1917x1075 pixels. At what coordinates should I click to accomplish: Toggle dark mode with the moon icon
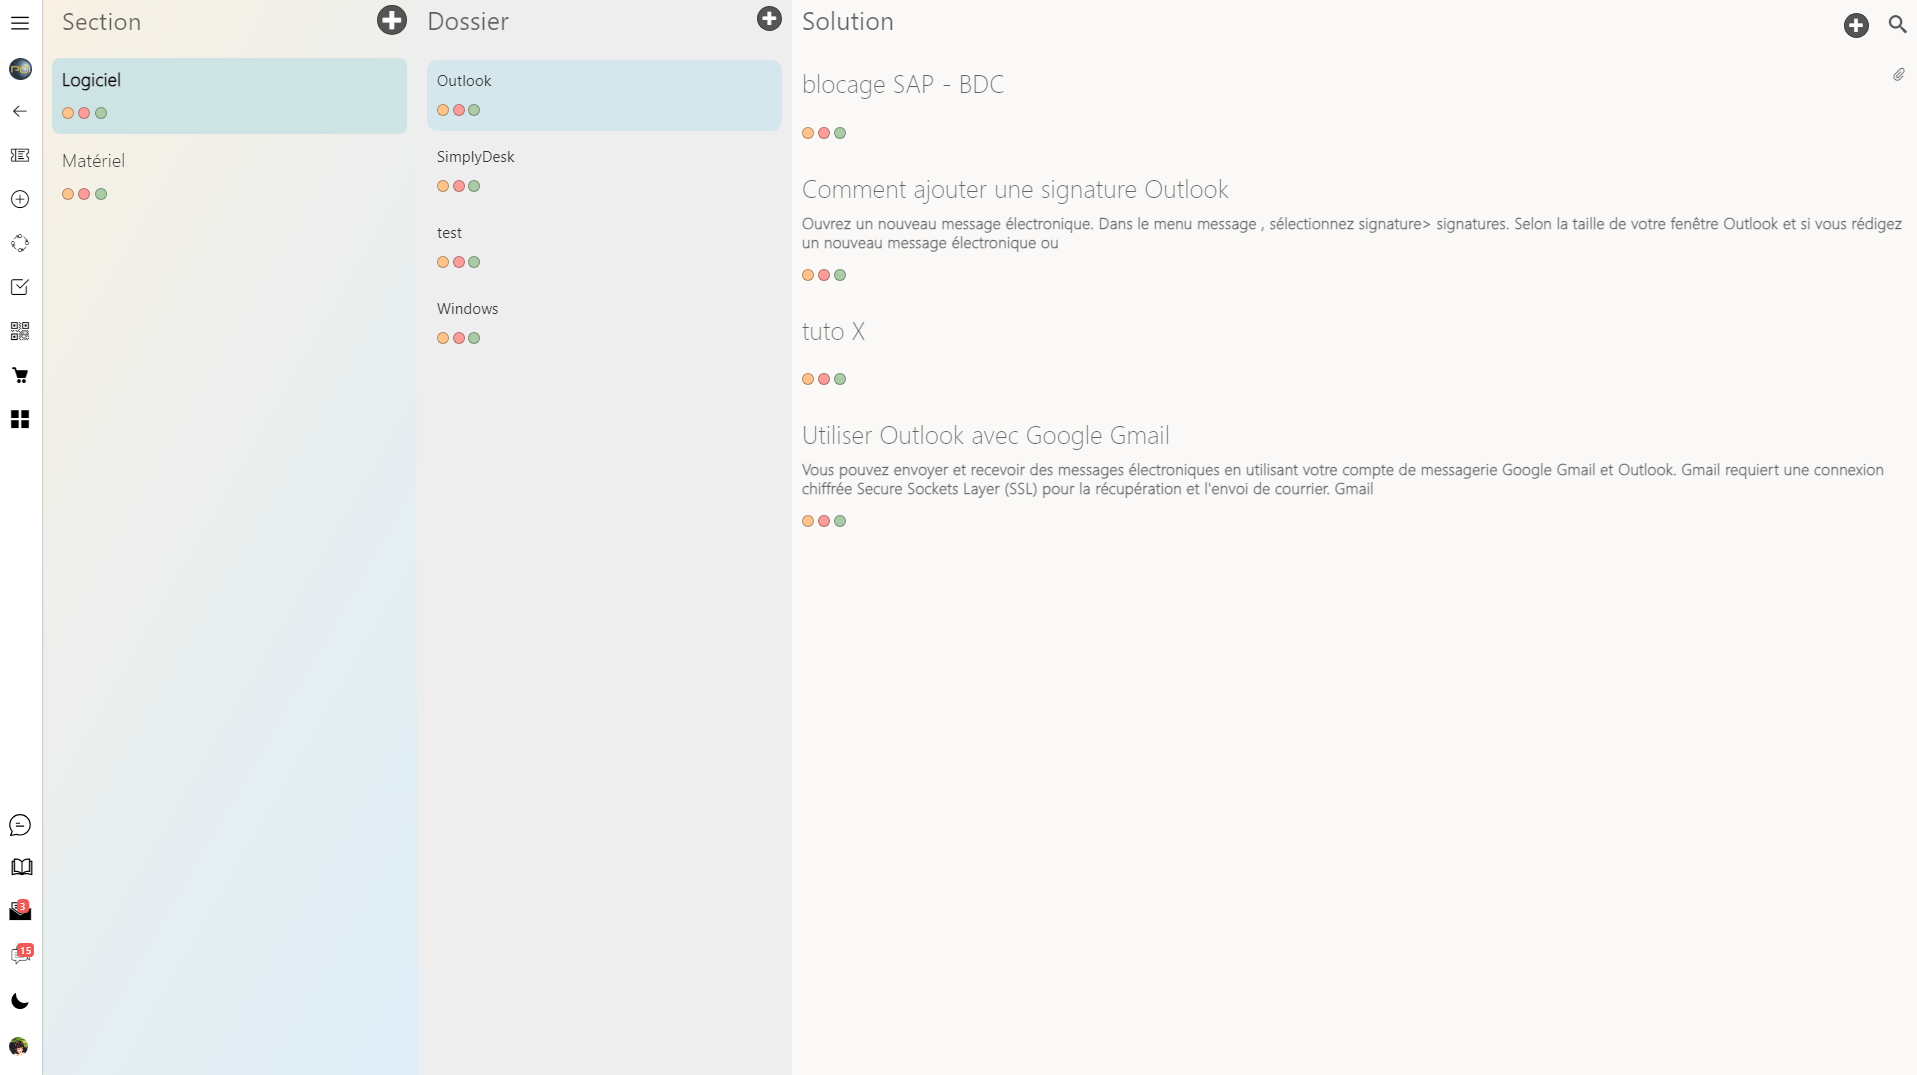pos(20,1001)
